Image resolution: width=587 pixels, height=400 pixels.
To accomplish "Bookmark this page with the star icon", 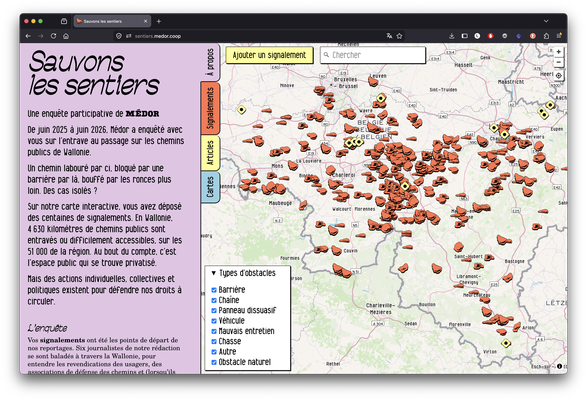I will (399, 36).
